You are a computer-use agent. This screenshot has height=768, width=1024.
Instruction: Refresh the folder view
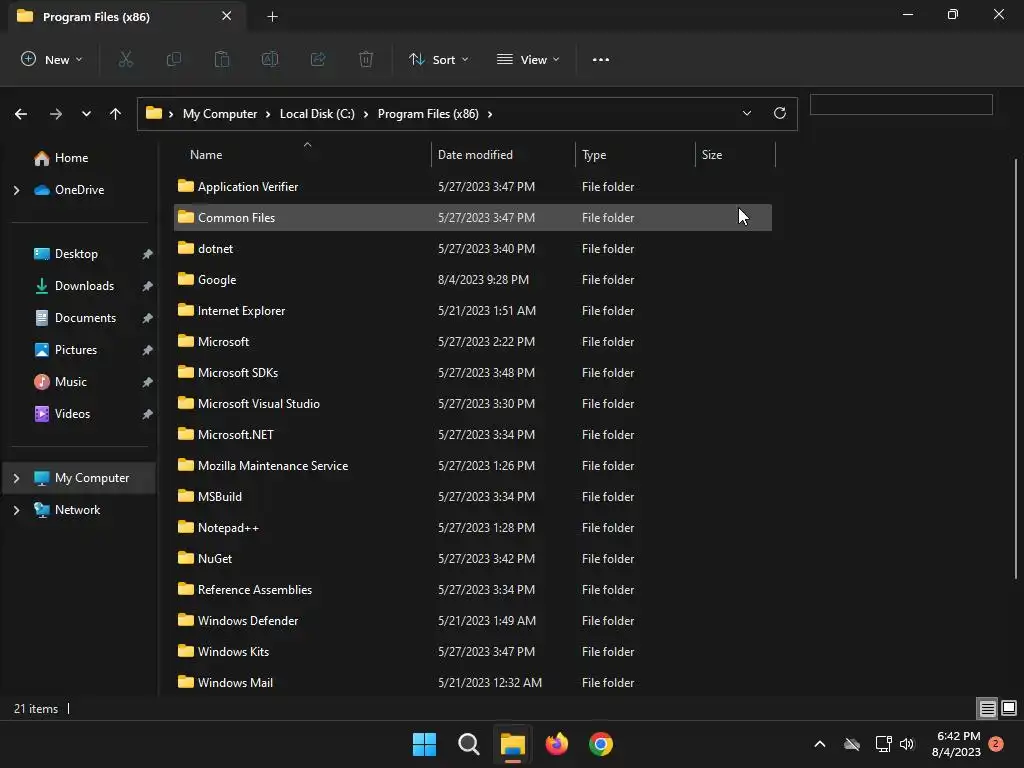pyautogui.click(x=780, y=113)
